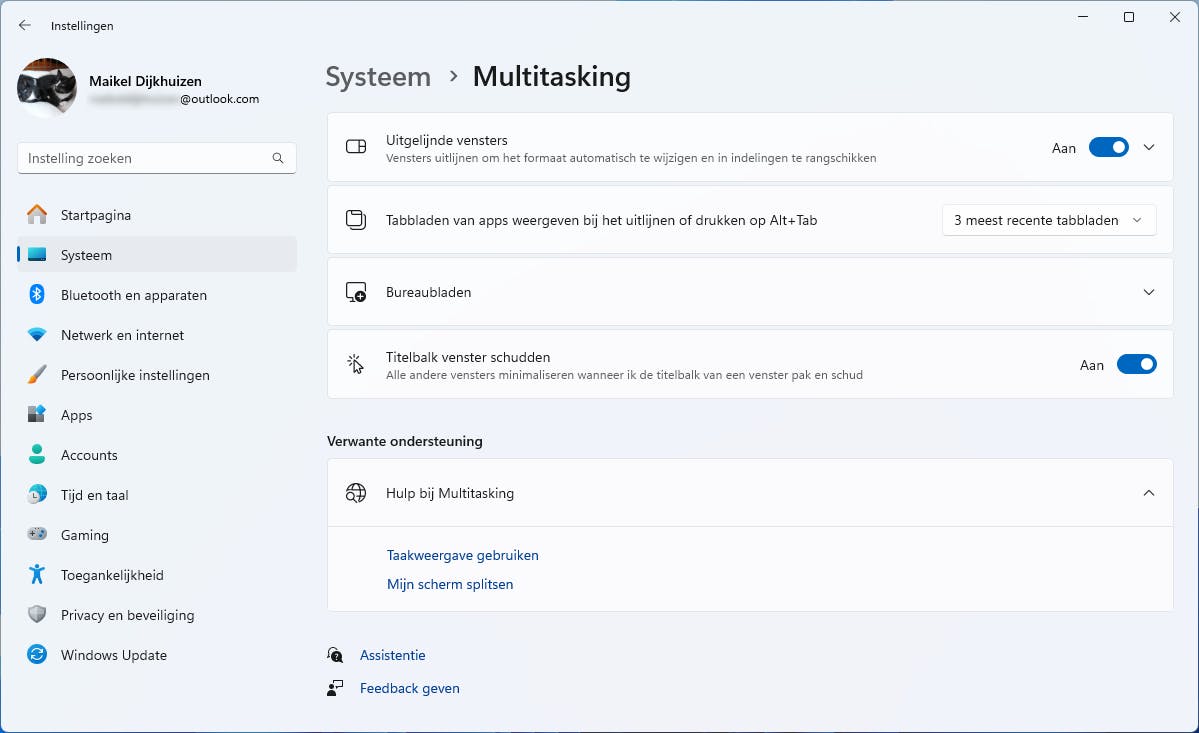The width and height of the screenshot is (1199, 733).
Task: Disable Titelbalk venster schudden toggle
Action: click(1136, 365)
